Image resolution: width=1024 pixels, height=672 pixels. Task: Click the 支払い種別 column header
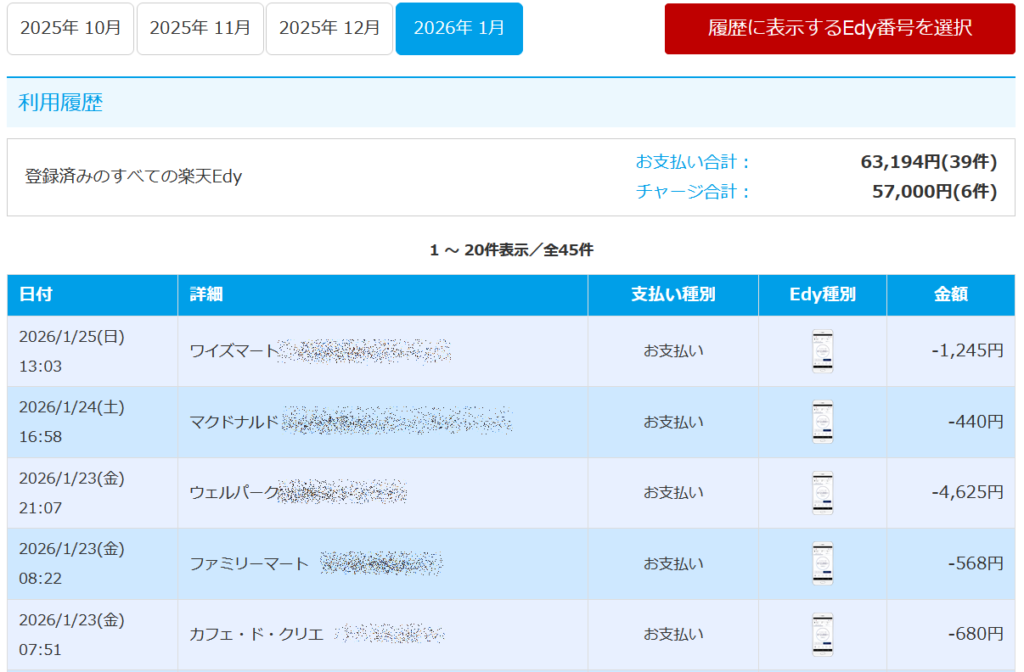click(x=673, y=295)
